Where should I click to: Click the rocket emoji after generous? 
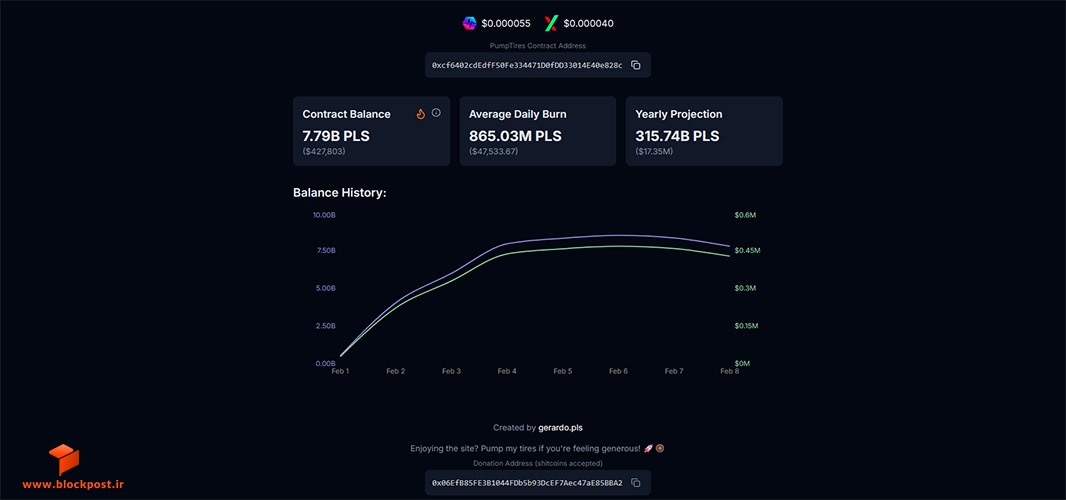click(648, 448)
